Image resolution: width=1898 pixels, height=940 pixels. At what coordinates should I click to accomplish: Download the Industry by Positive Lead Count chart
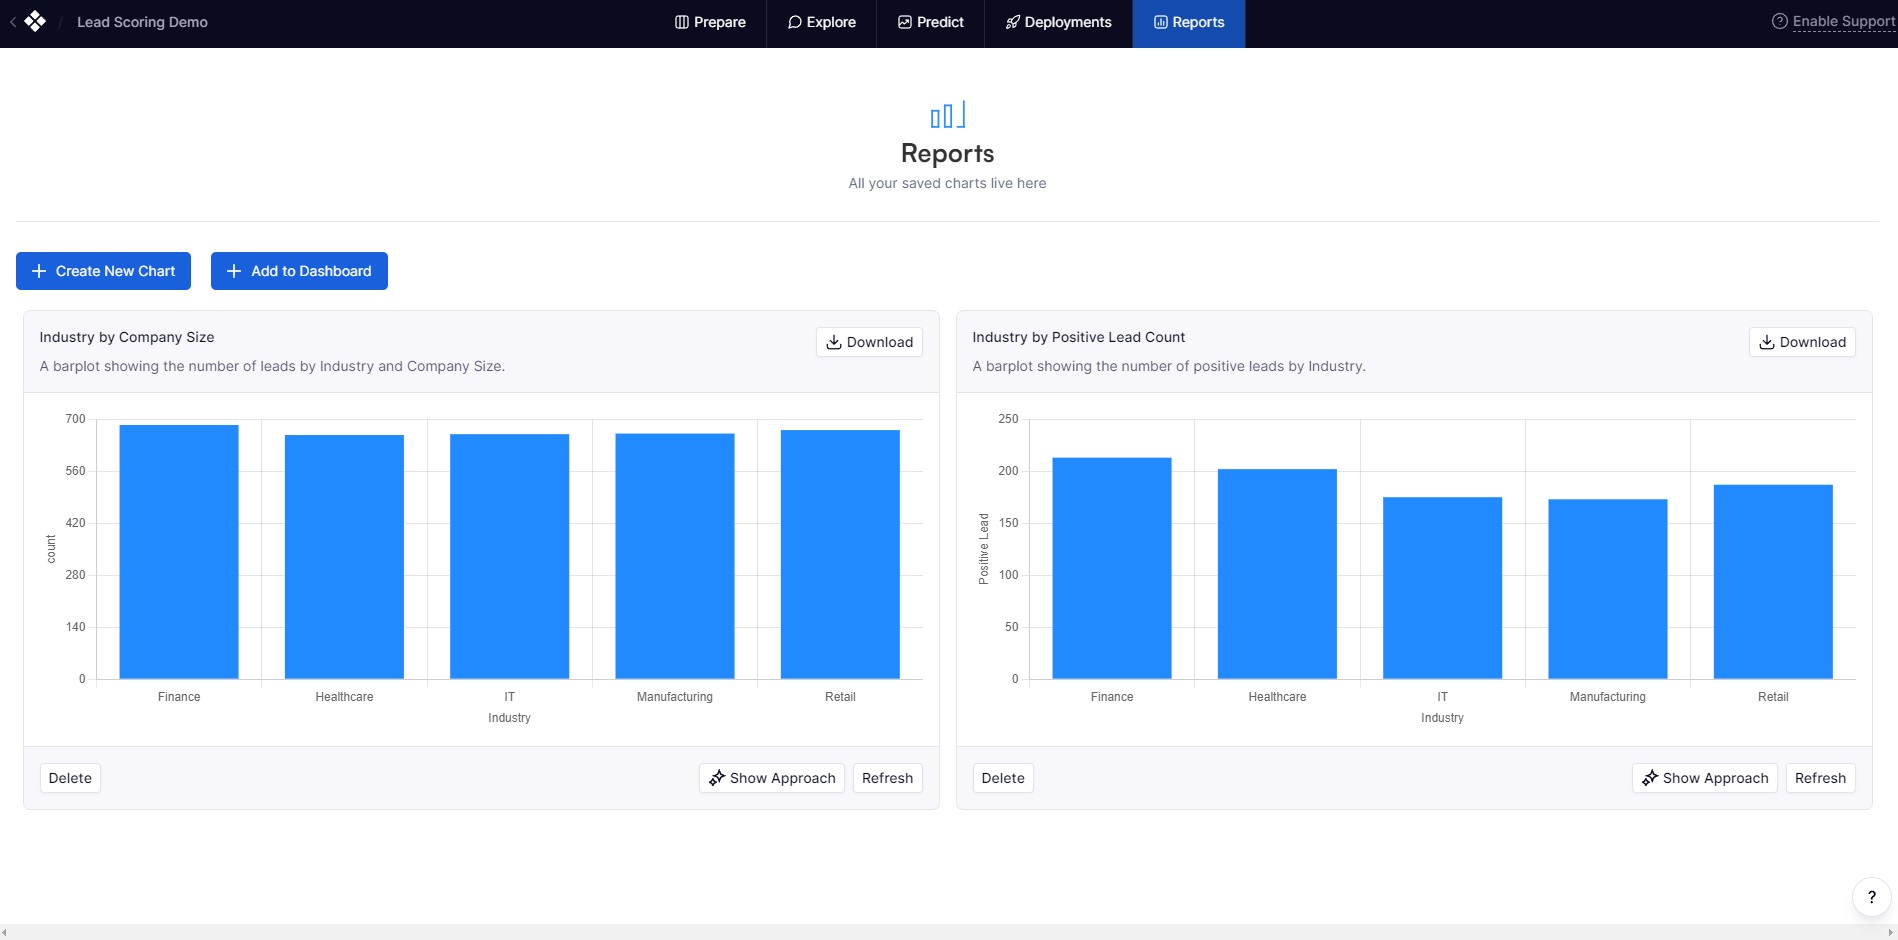click(x=1802, y=342)
